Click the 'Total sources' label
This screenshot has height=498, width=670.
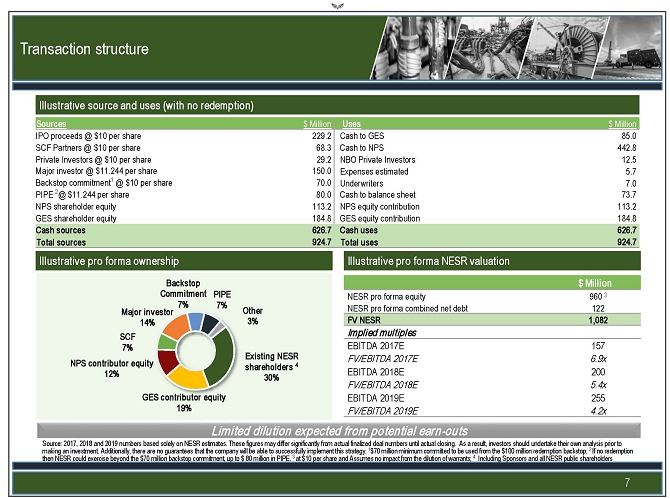[x=61, y=242]
